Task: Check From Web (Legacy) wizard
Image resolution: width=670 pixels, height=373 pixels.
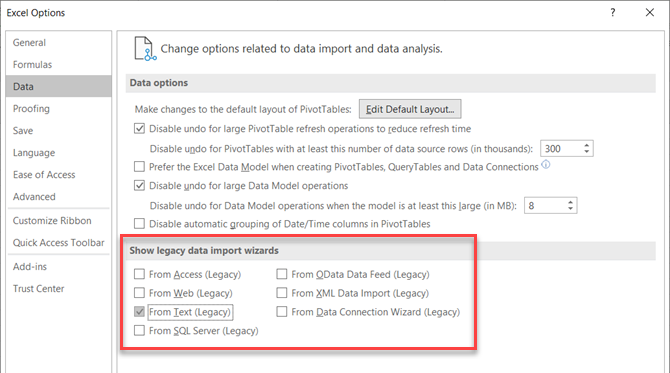Action: point(139,293)
